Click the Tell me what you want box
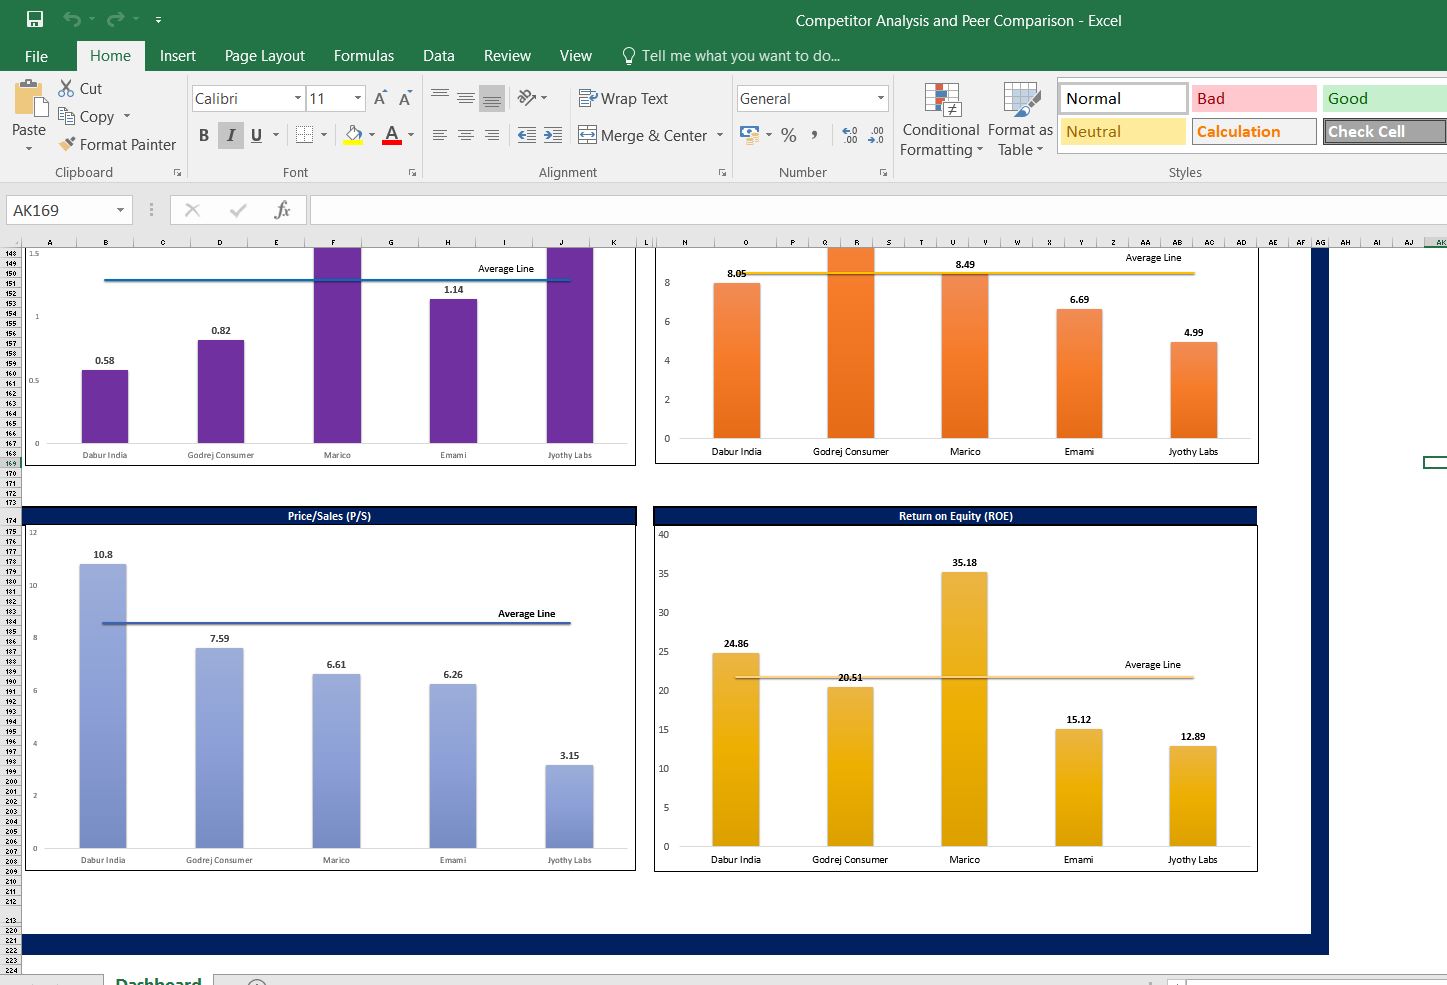The image size is (1447, 985). pos(731,56)
